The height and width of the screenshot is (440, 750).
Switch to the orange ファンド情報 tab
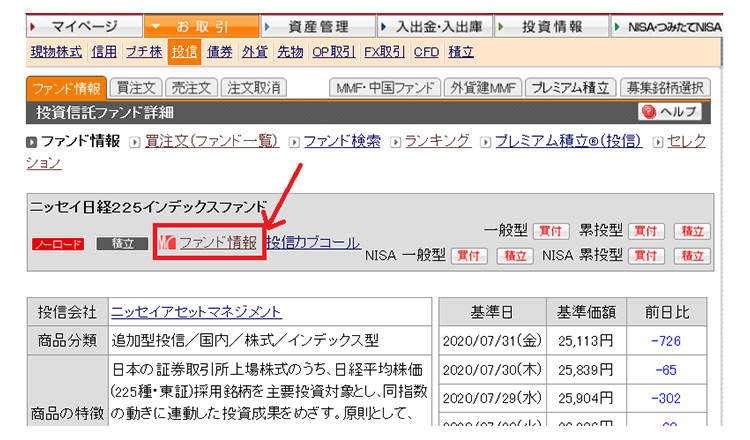(x=66, y=88)
